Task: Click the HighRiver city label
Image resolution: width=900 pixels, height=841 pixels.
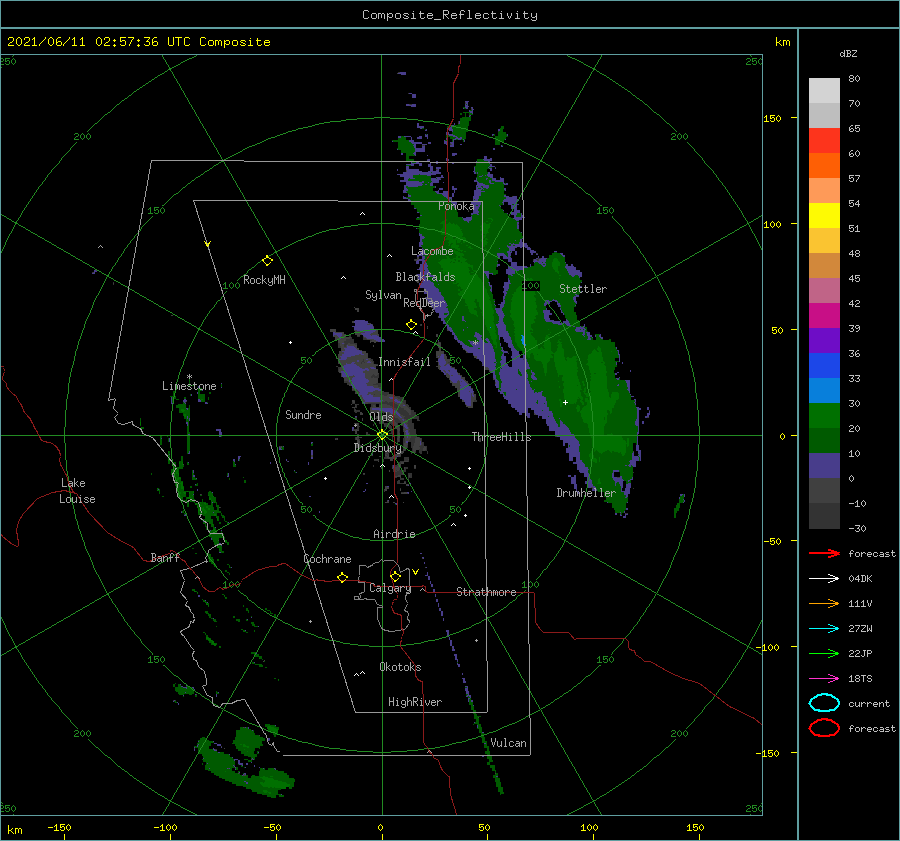Action: coord(415,702)
